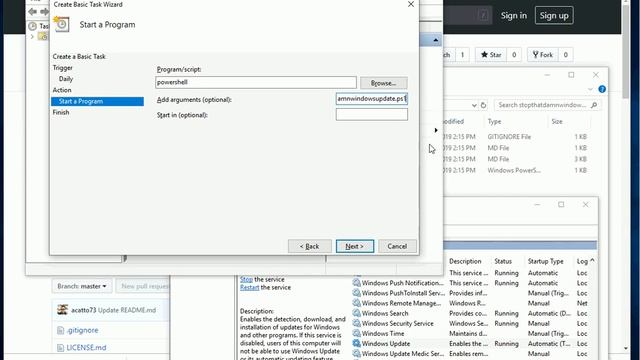Open the File Explorer address bar dropdown
This screenshot has width=640, height=360.
pos(474,105)
